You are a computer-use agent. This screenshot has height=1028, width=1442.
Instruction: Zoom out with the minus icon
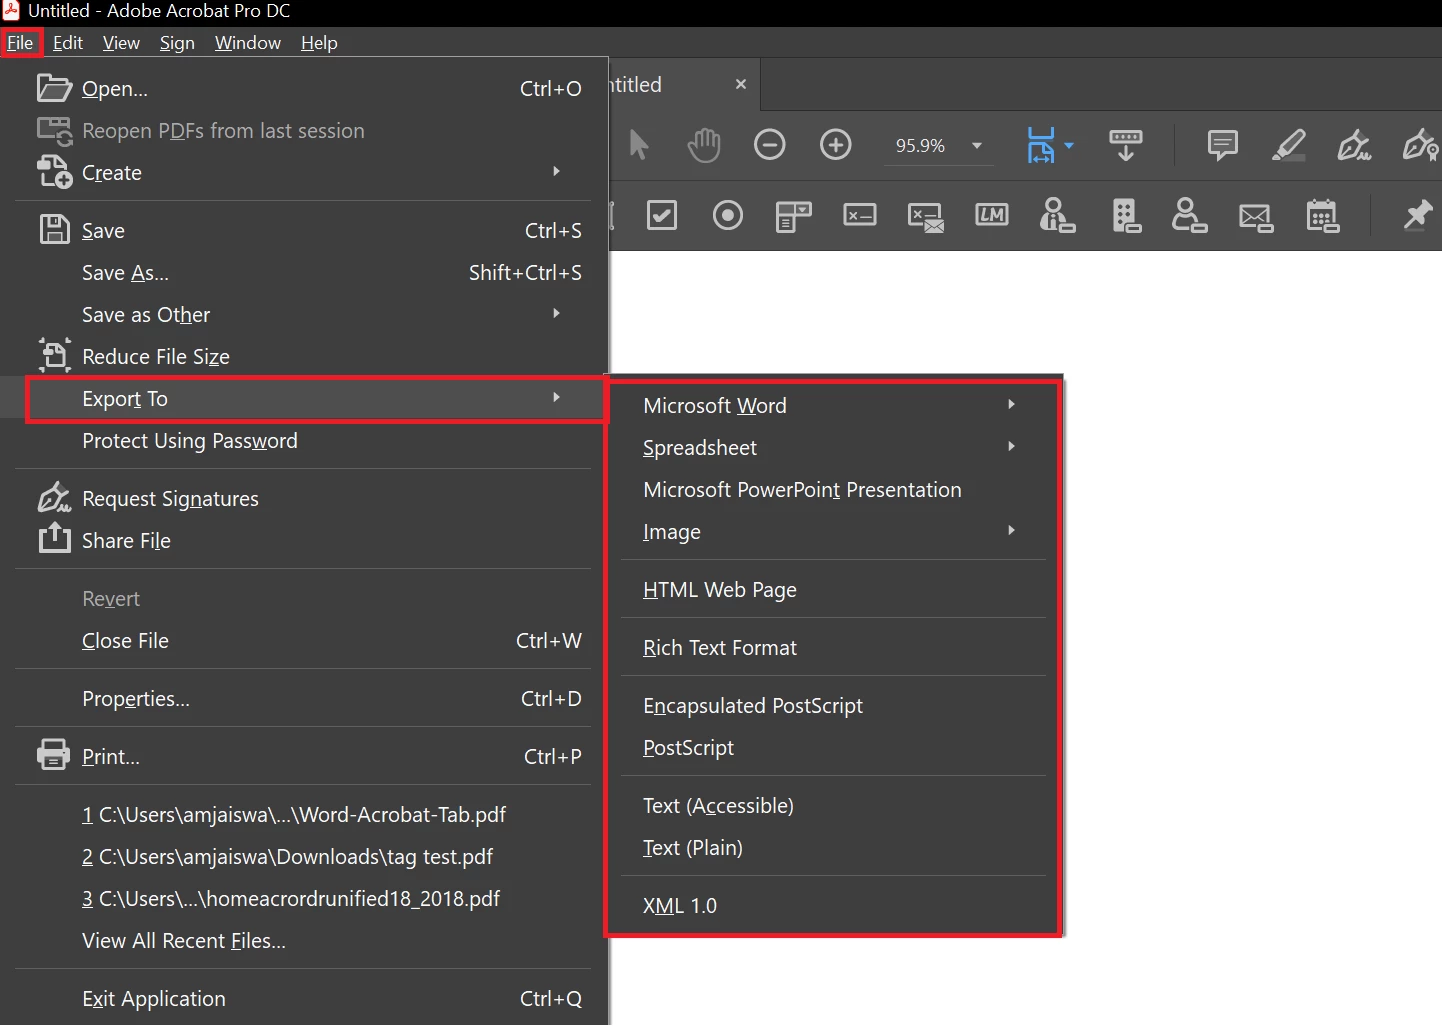pyautogui.click(x=769, y=145)
